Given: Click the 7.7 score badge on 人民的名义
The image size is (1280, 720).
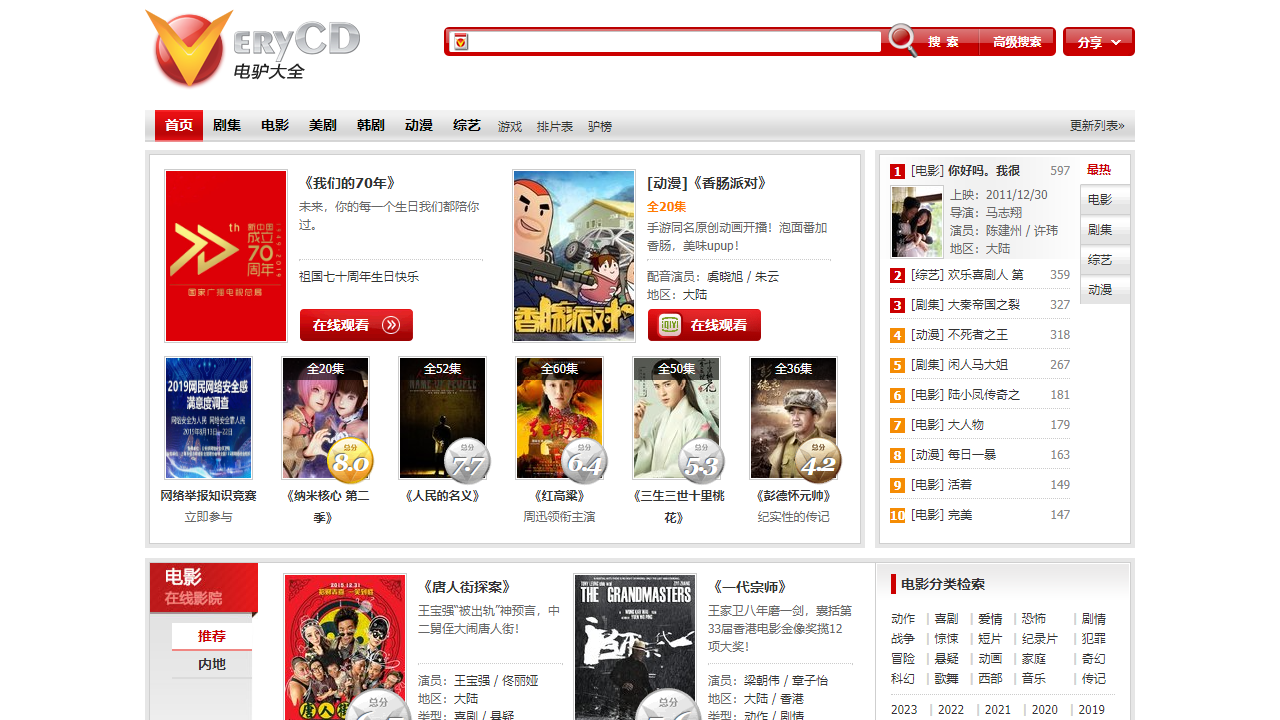Looking at the screenshot, I should click(x=467, y=462).
